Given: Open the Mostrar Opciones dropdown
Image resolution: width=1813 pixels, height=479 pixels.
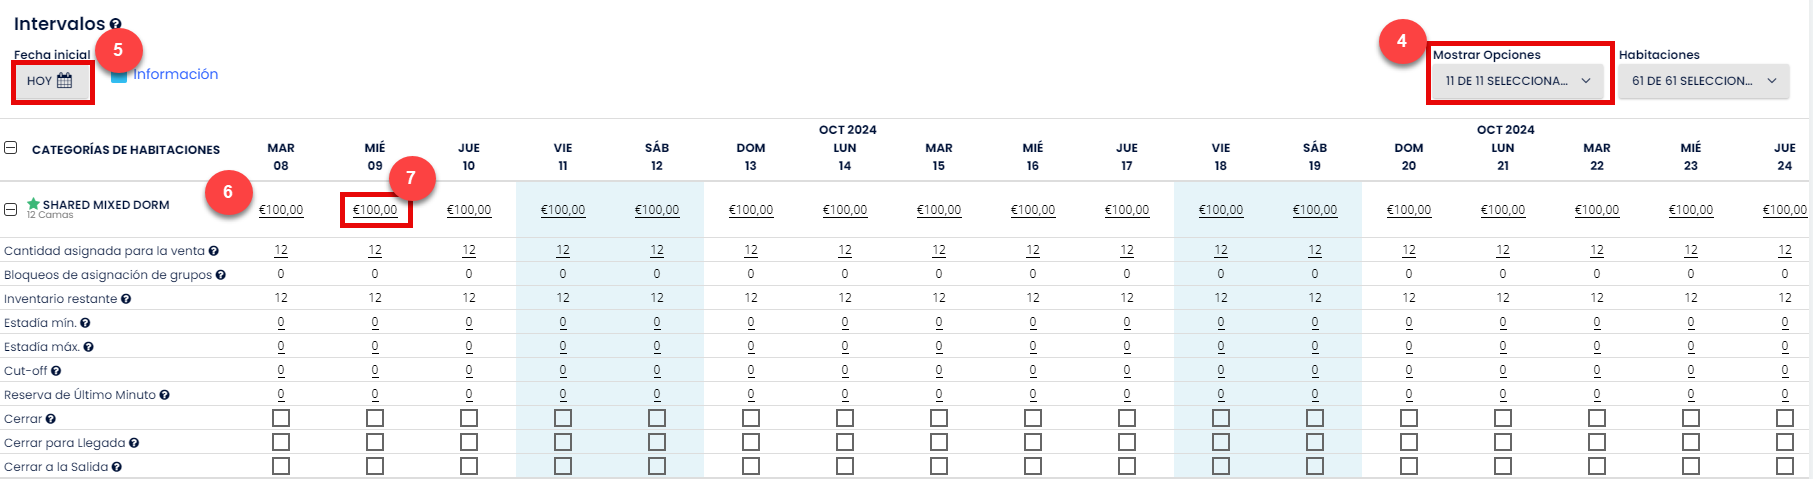Looking at the screenshot, I should [1517, 81].
